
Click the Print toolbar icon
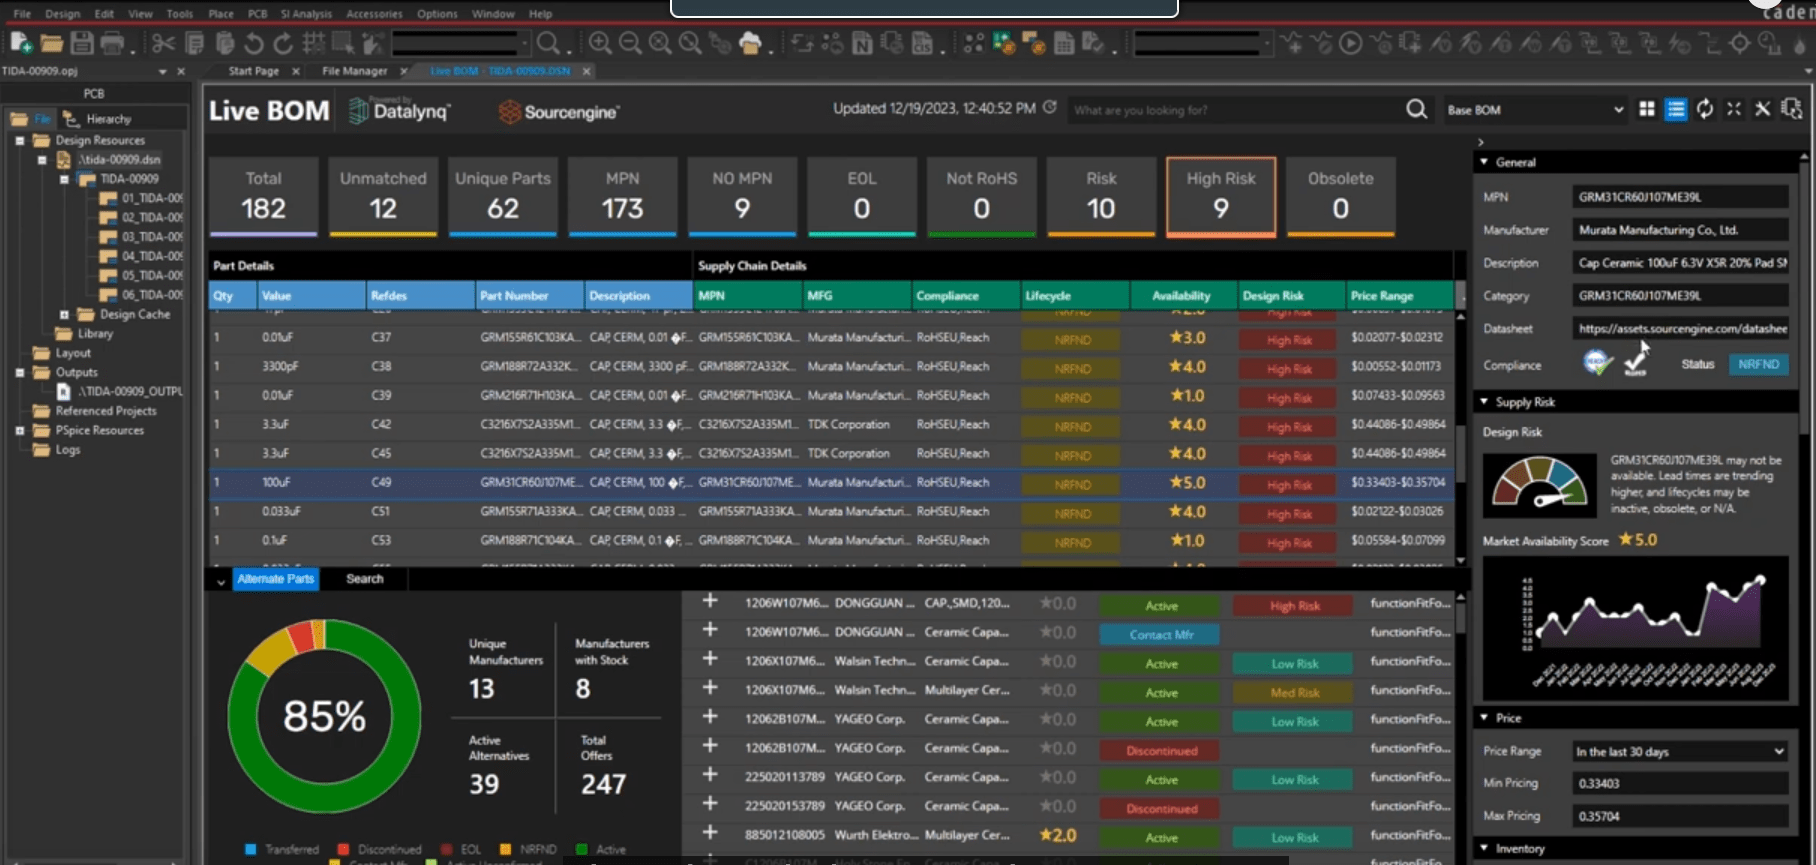pyautogui.click(x=113, y=43)
